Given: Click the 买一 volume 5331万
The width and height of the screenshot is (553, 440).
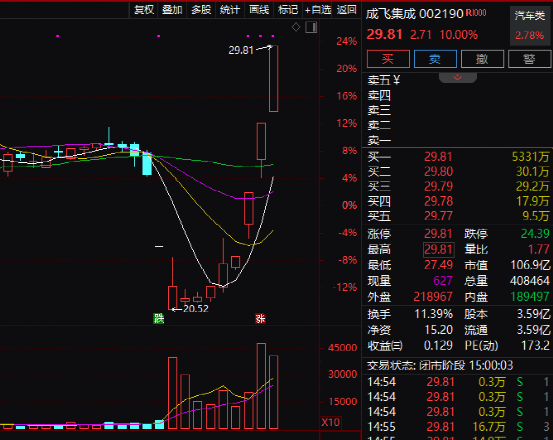Looking at the screenshot, I should [531, 157].
